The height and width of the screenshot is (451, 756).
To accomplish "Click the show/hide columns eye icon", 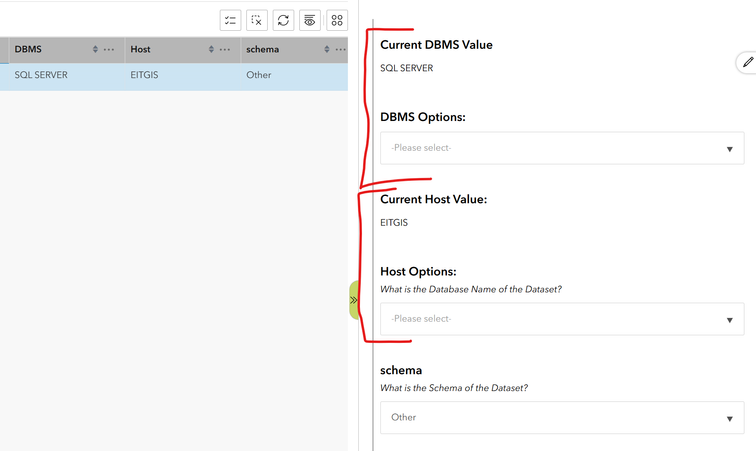I will pos(310,20).
